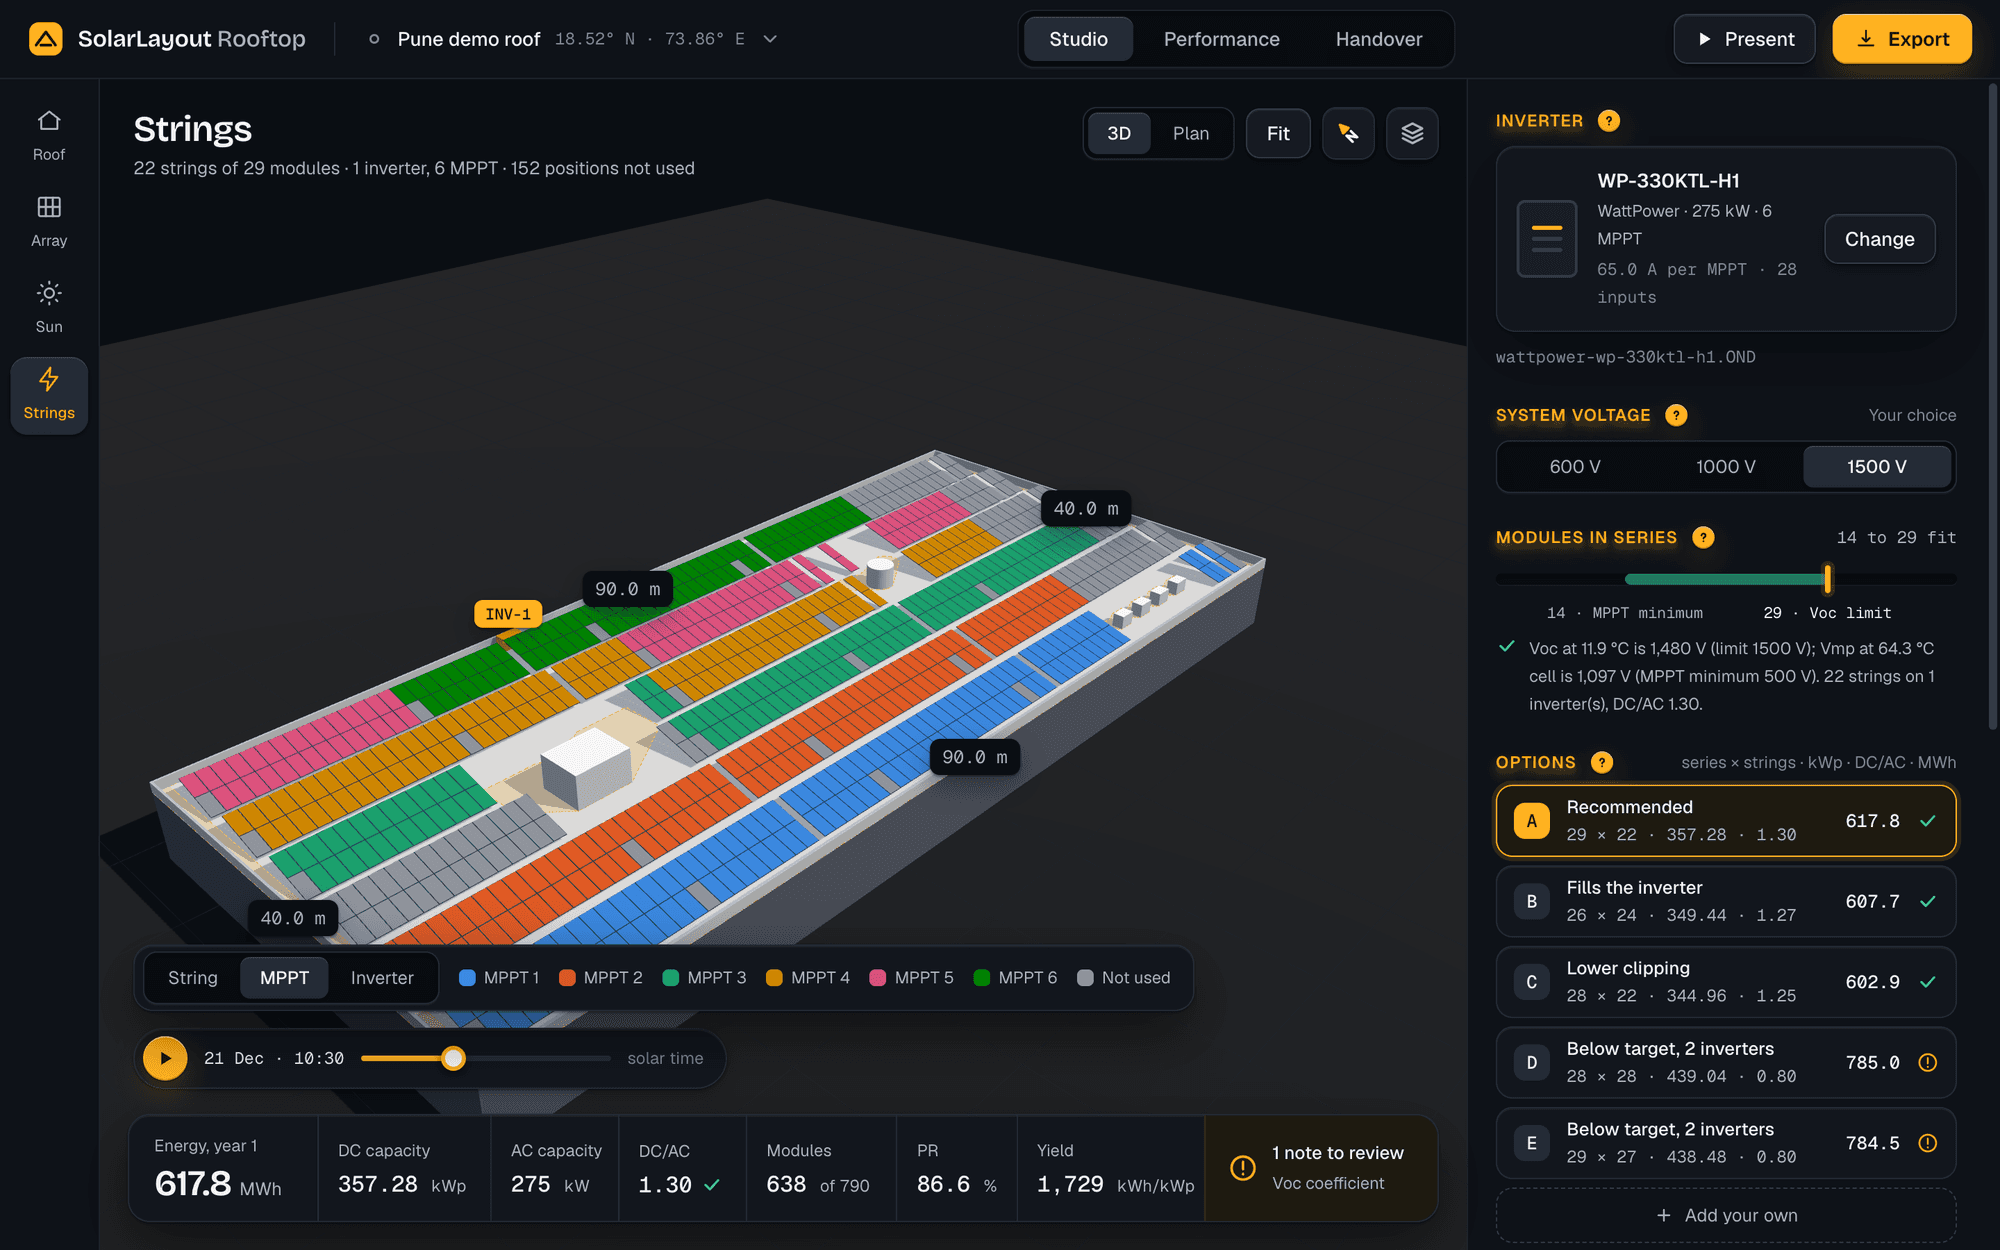Click the warning icon on option E
Viewport: 2000px width, 1250px height.
pos(1928,1143)
